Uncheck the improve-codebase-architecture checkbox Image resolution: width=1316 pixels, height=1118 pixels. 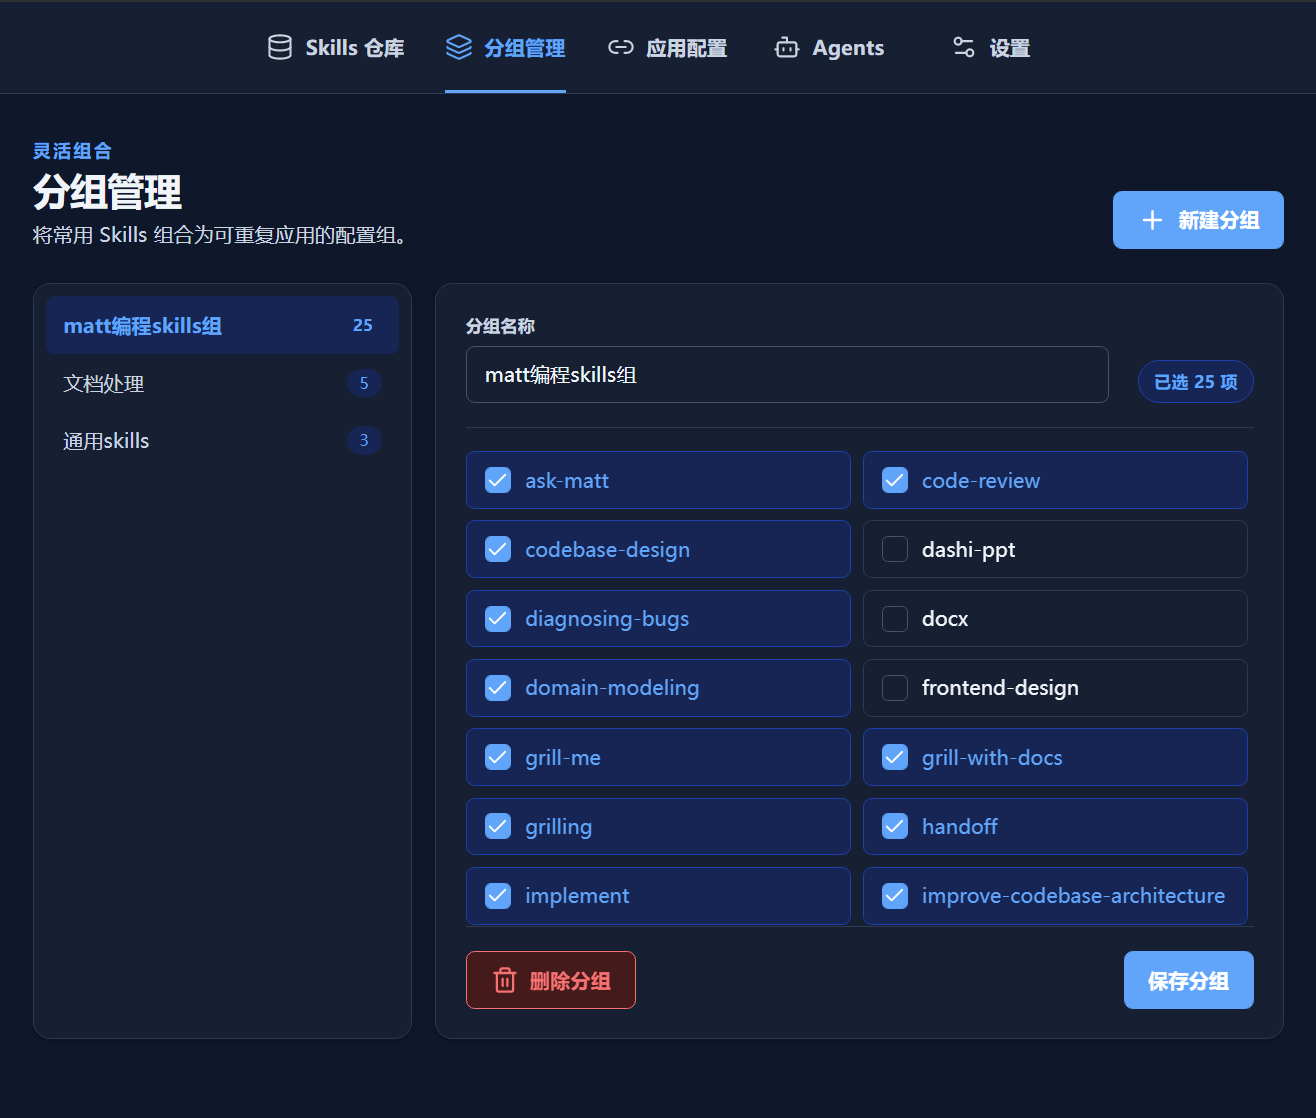(x=895, y=895)
